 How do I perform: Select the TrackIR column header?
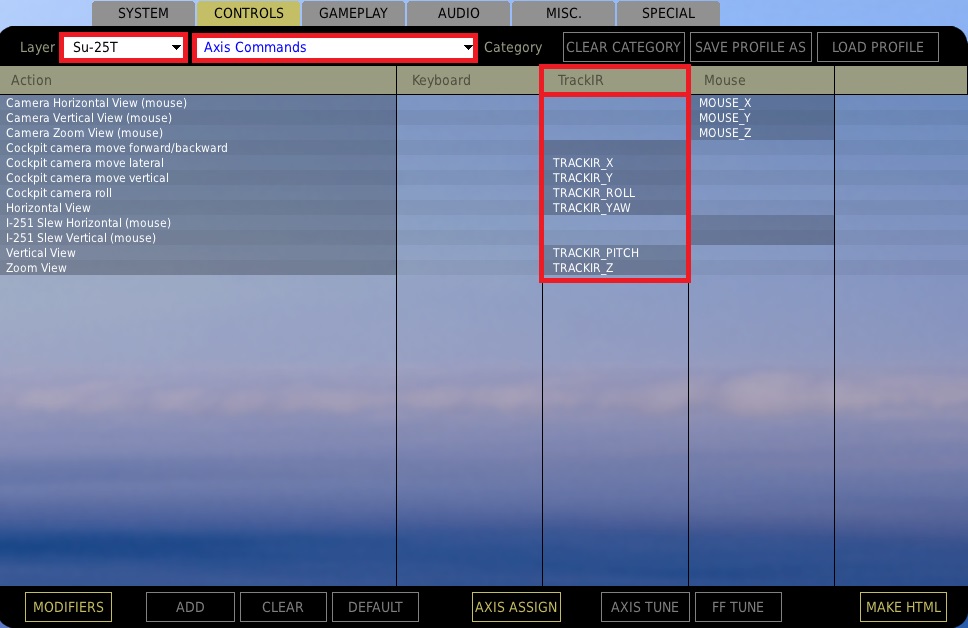615,80
